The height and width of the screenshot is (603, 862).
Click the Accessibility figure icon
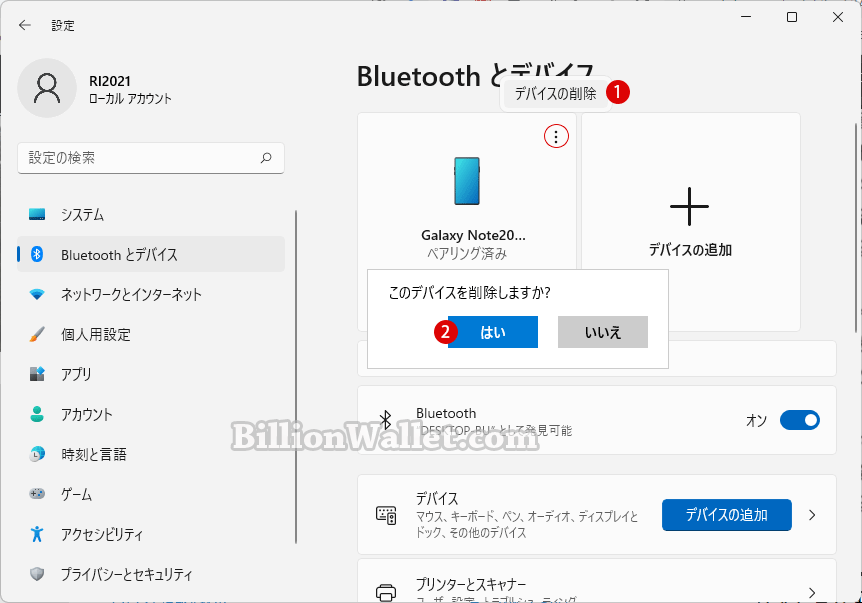tap(37, 534)
